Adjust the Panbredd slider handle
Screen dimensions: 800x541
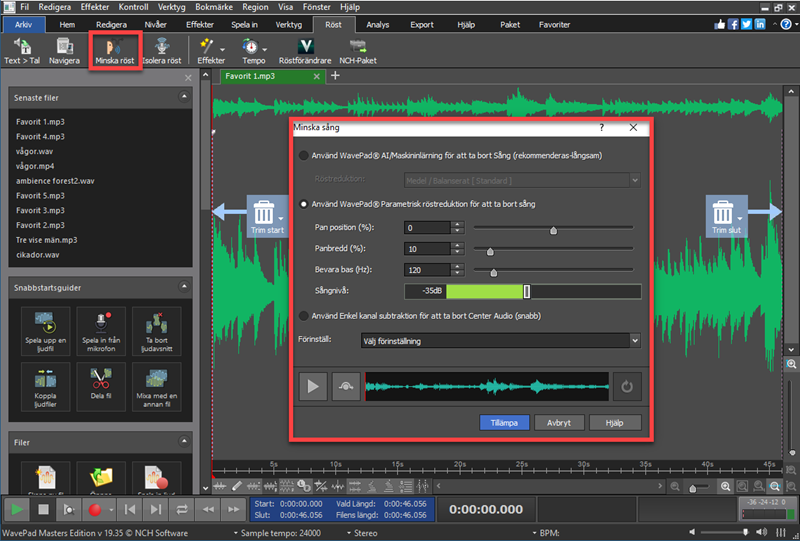pyautogui.click(x=490, y=251)
